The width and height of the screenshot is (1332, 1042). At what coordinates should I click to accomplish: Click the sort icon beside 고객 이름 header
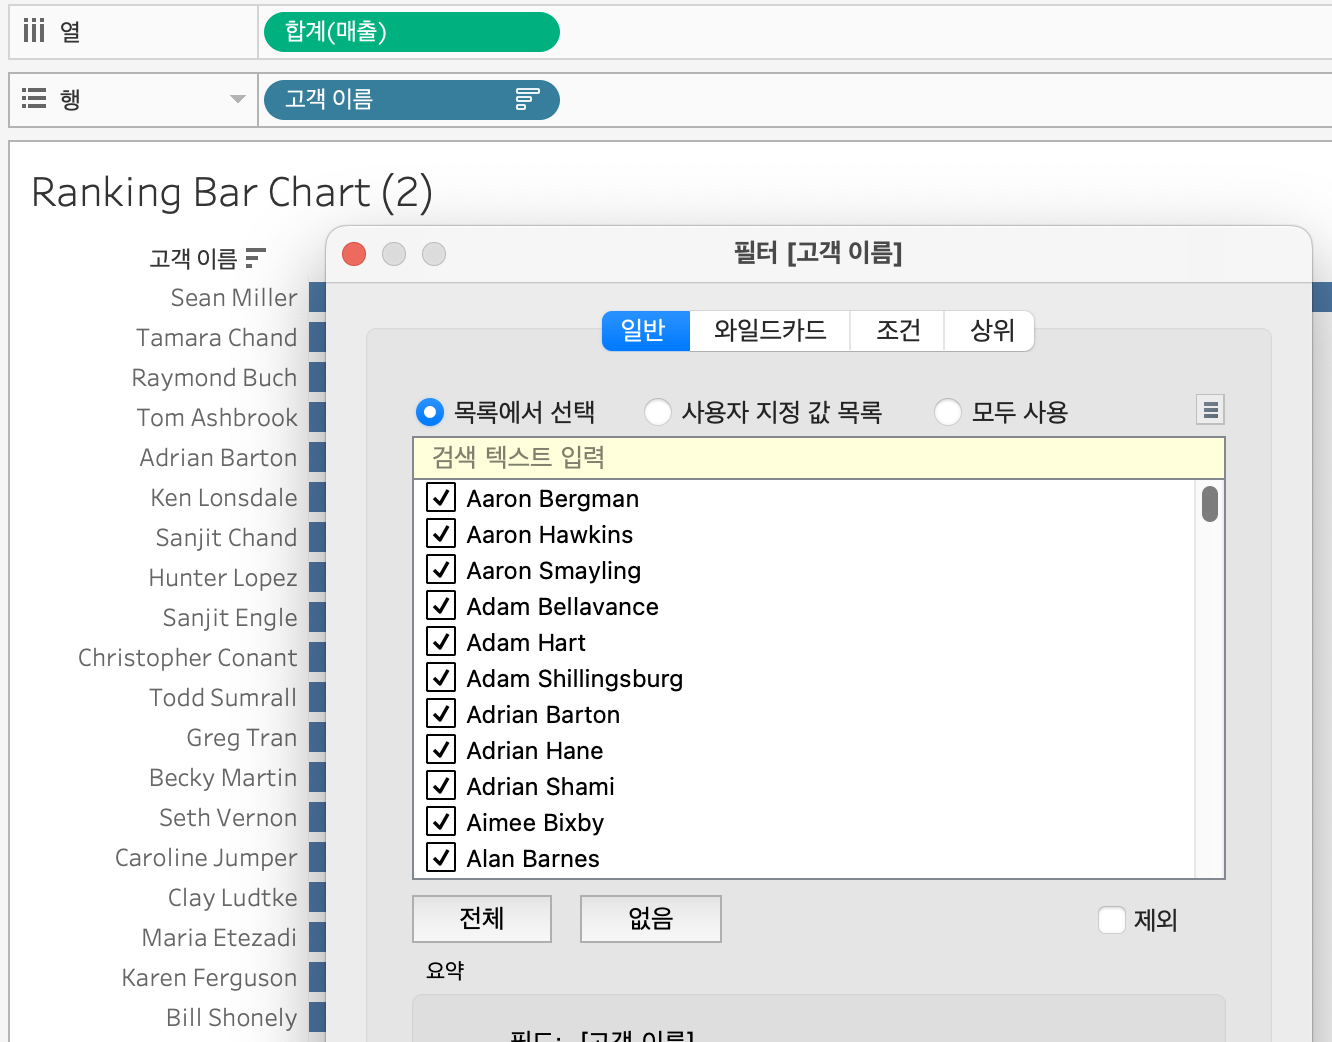click(256, 258)
